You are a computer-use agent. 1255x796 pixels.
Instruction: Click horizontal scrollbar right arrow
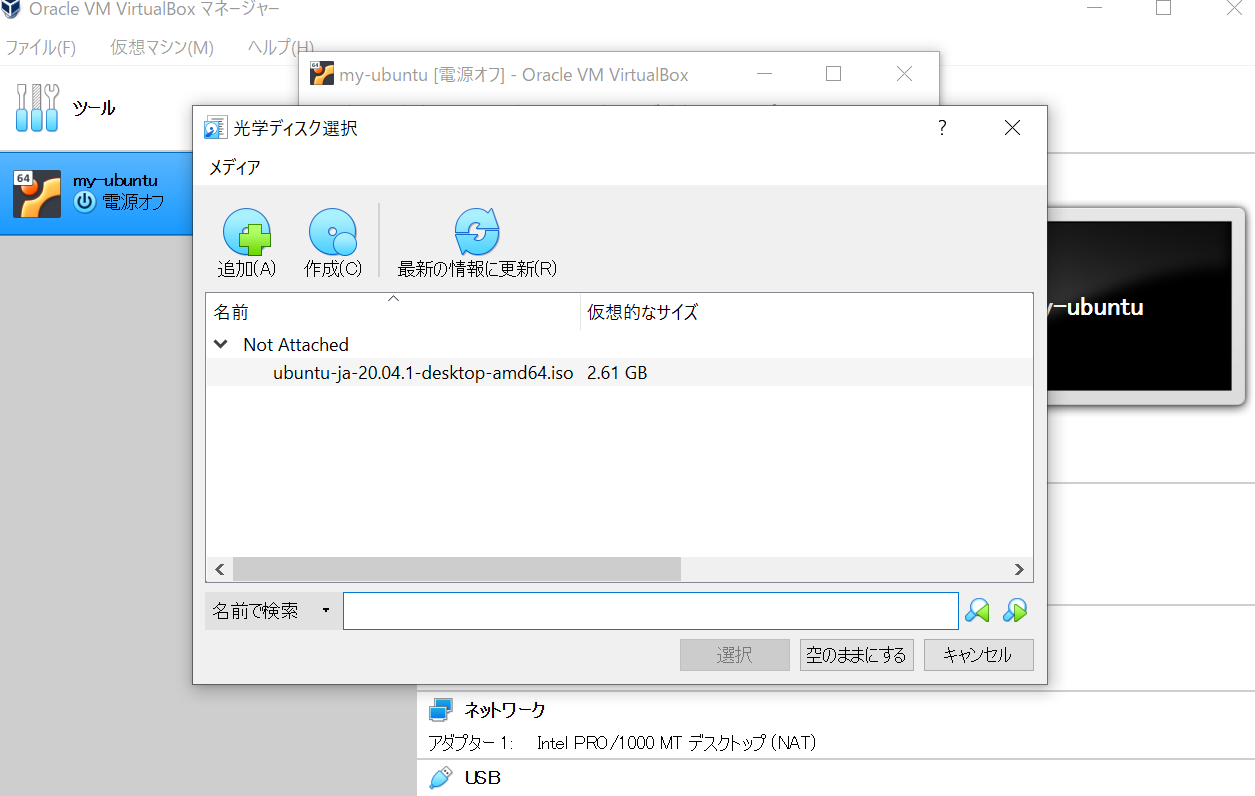(1019, 569)
